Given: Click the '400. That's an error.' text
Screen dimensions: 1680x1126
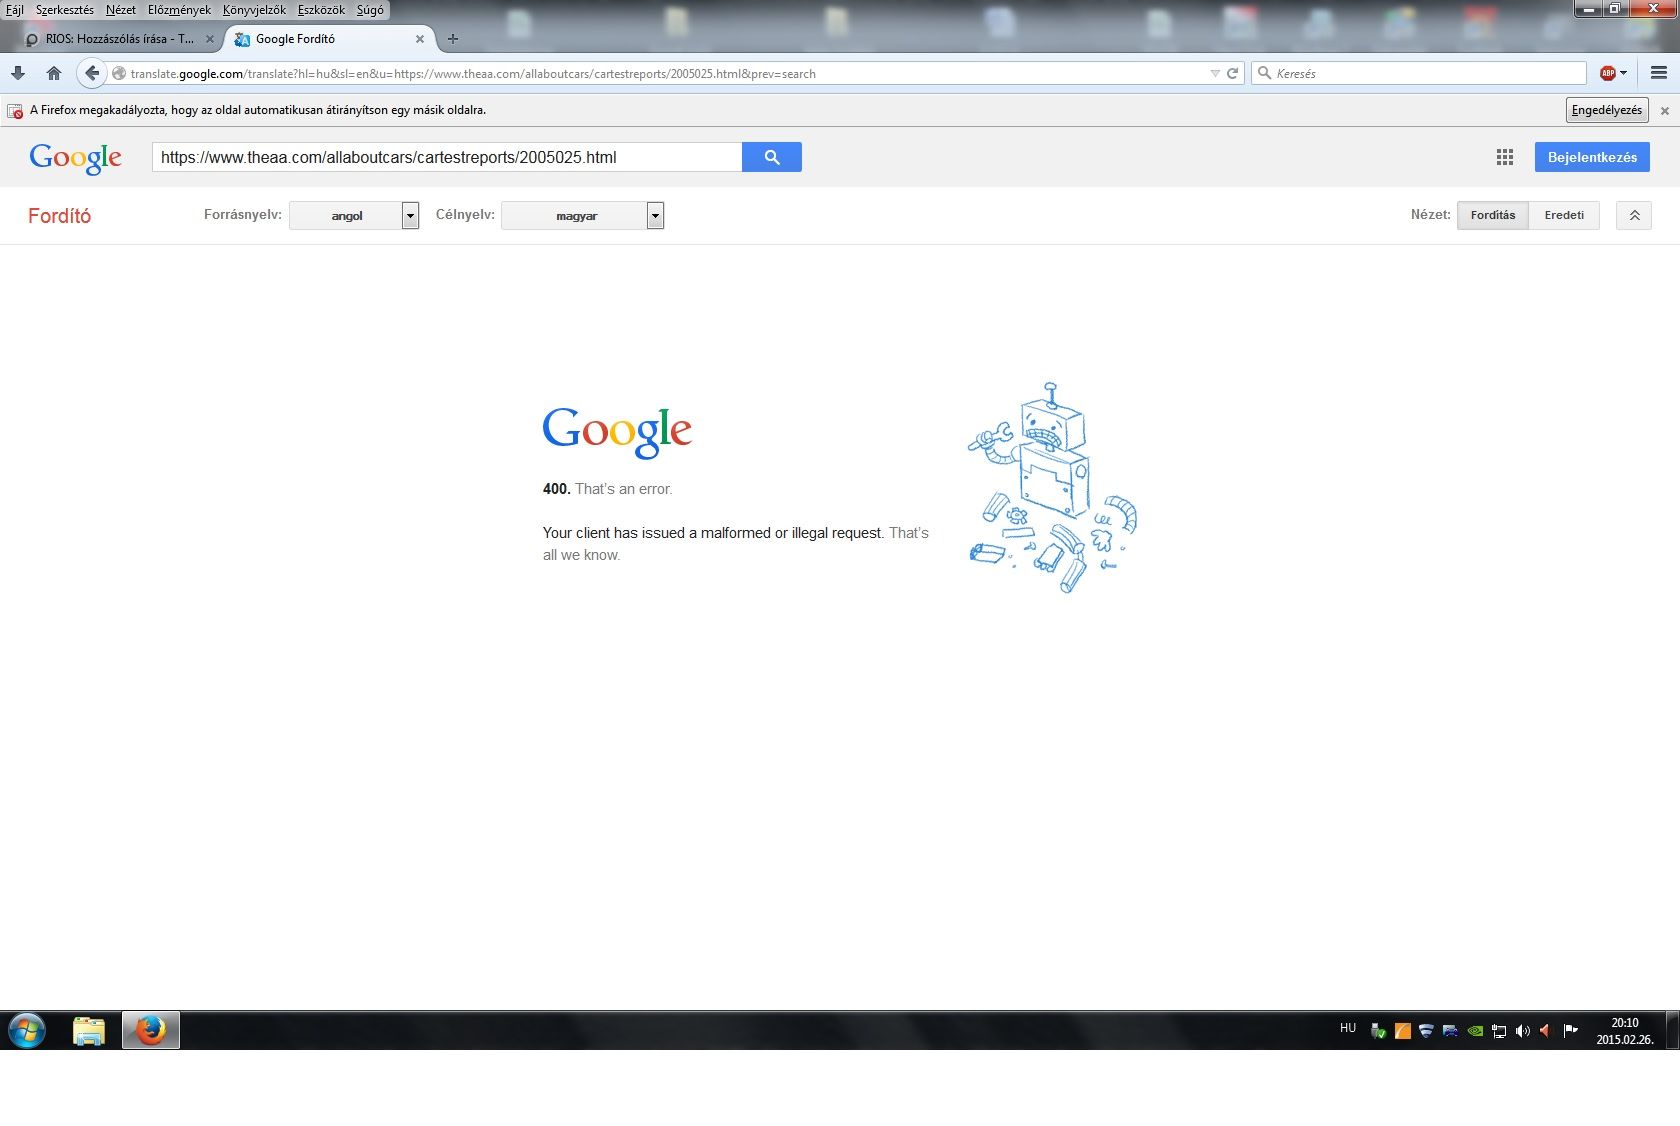Looking at the screenshot, I should (x=608, y=489).
